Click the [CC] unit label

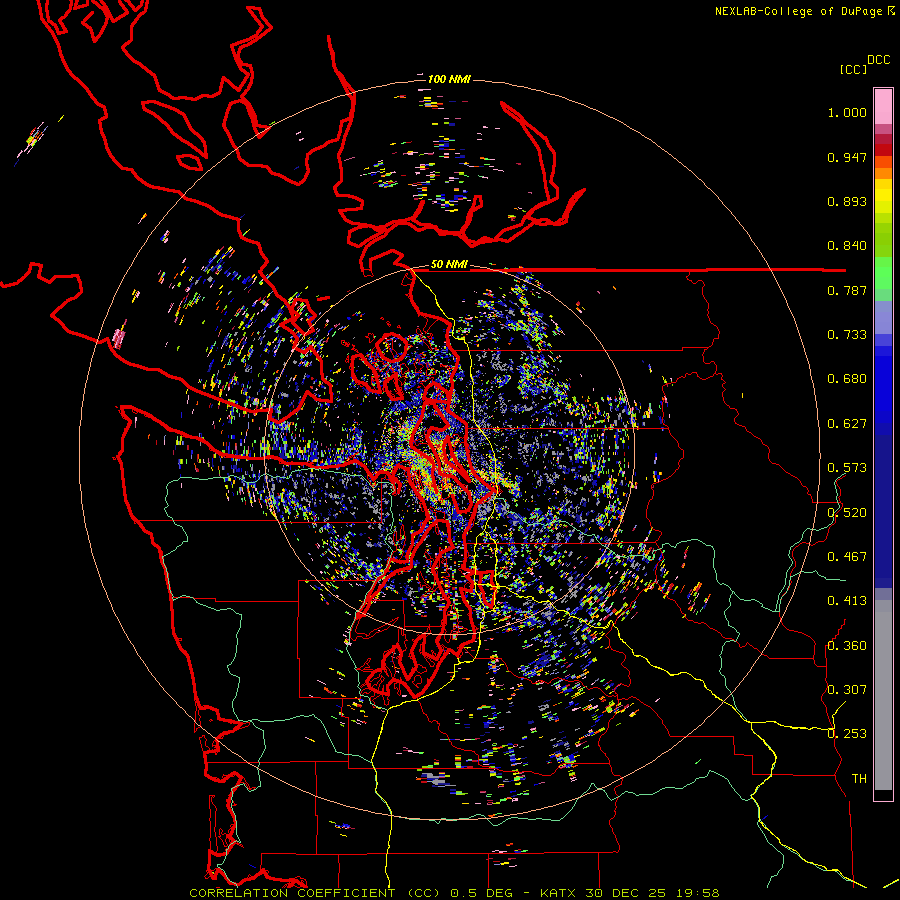(853, 69)
